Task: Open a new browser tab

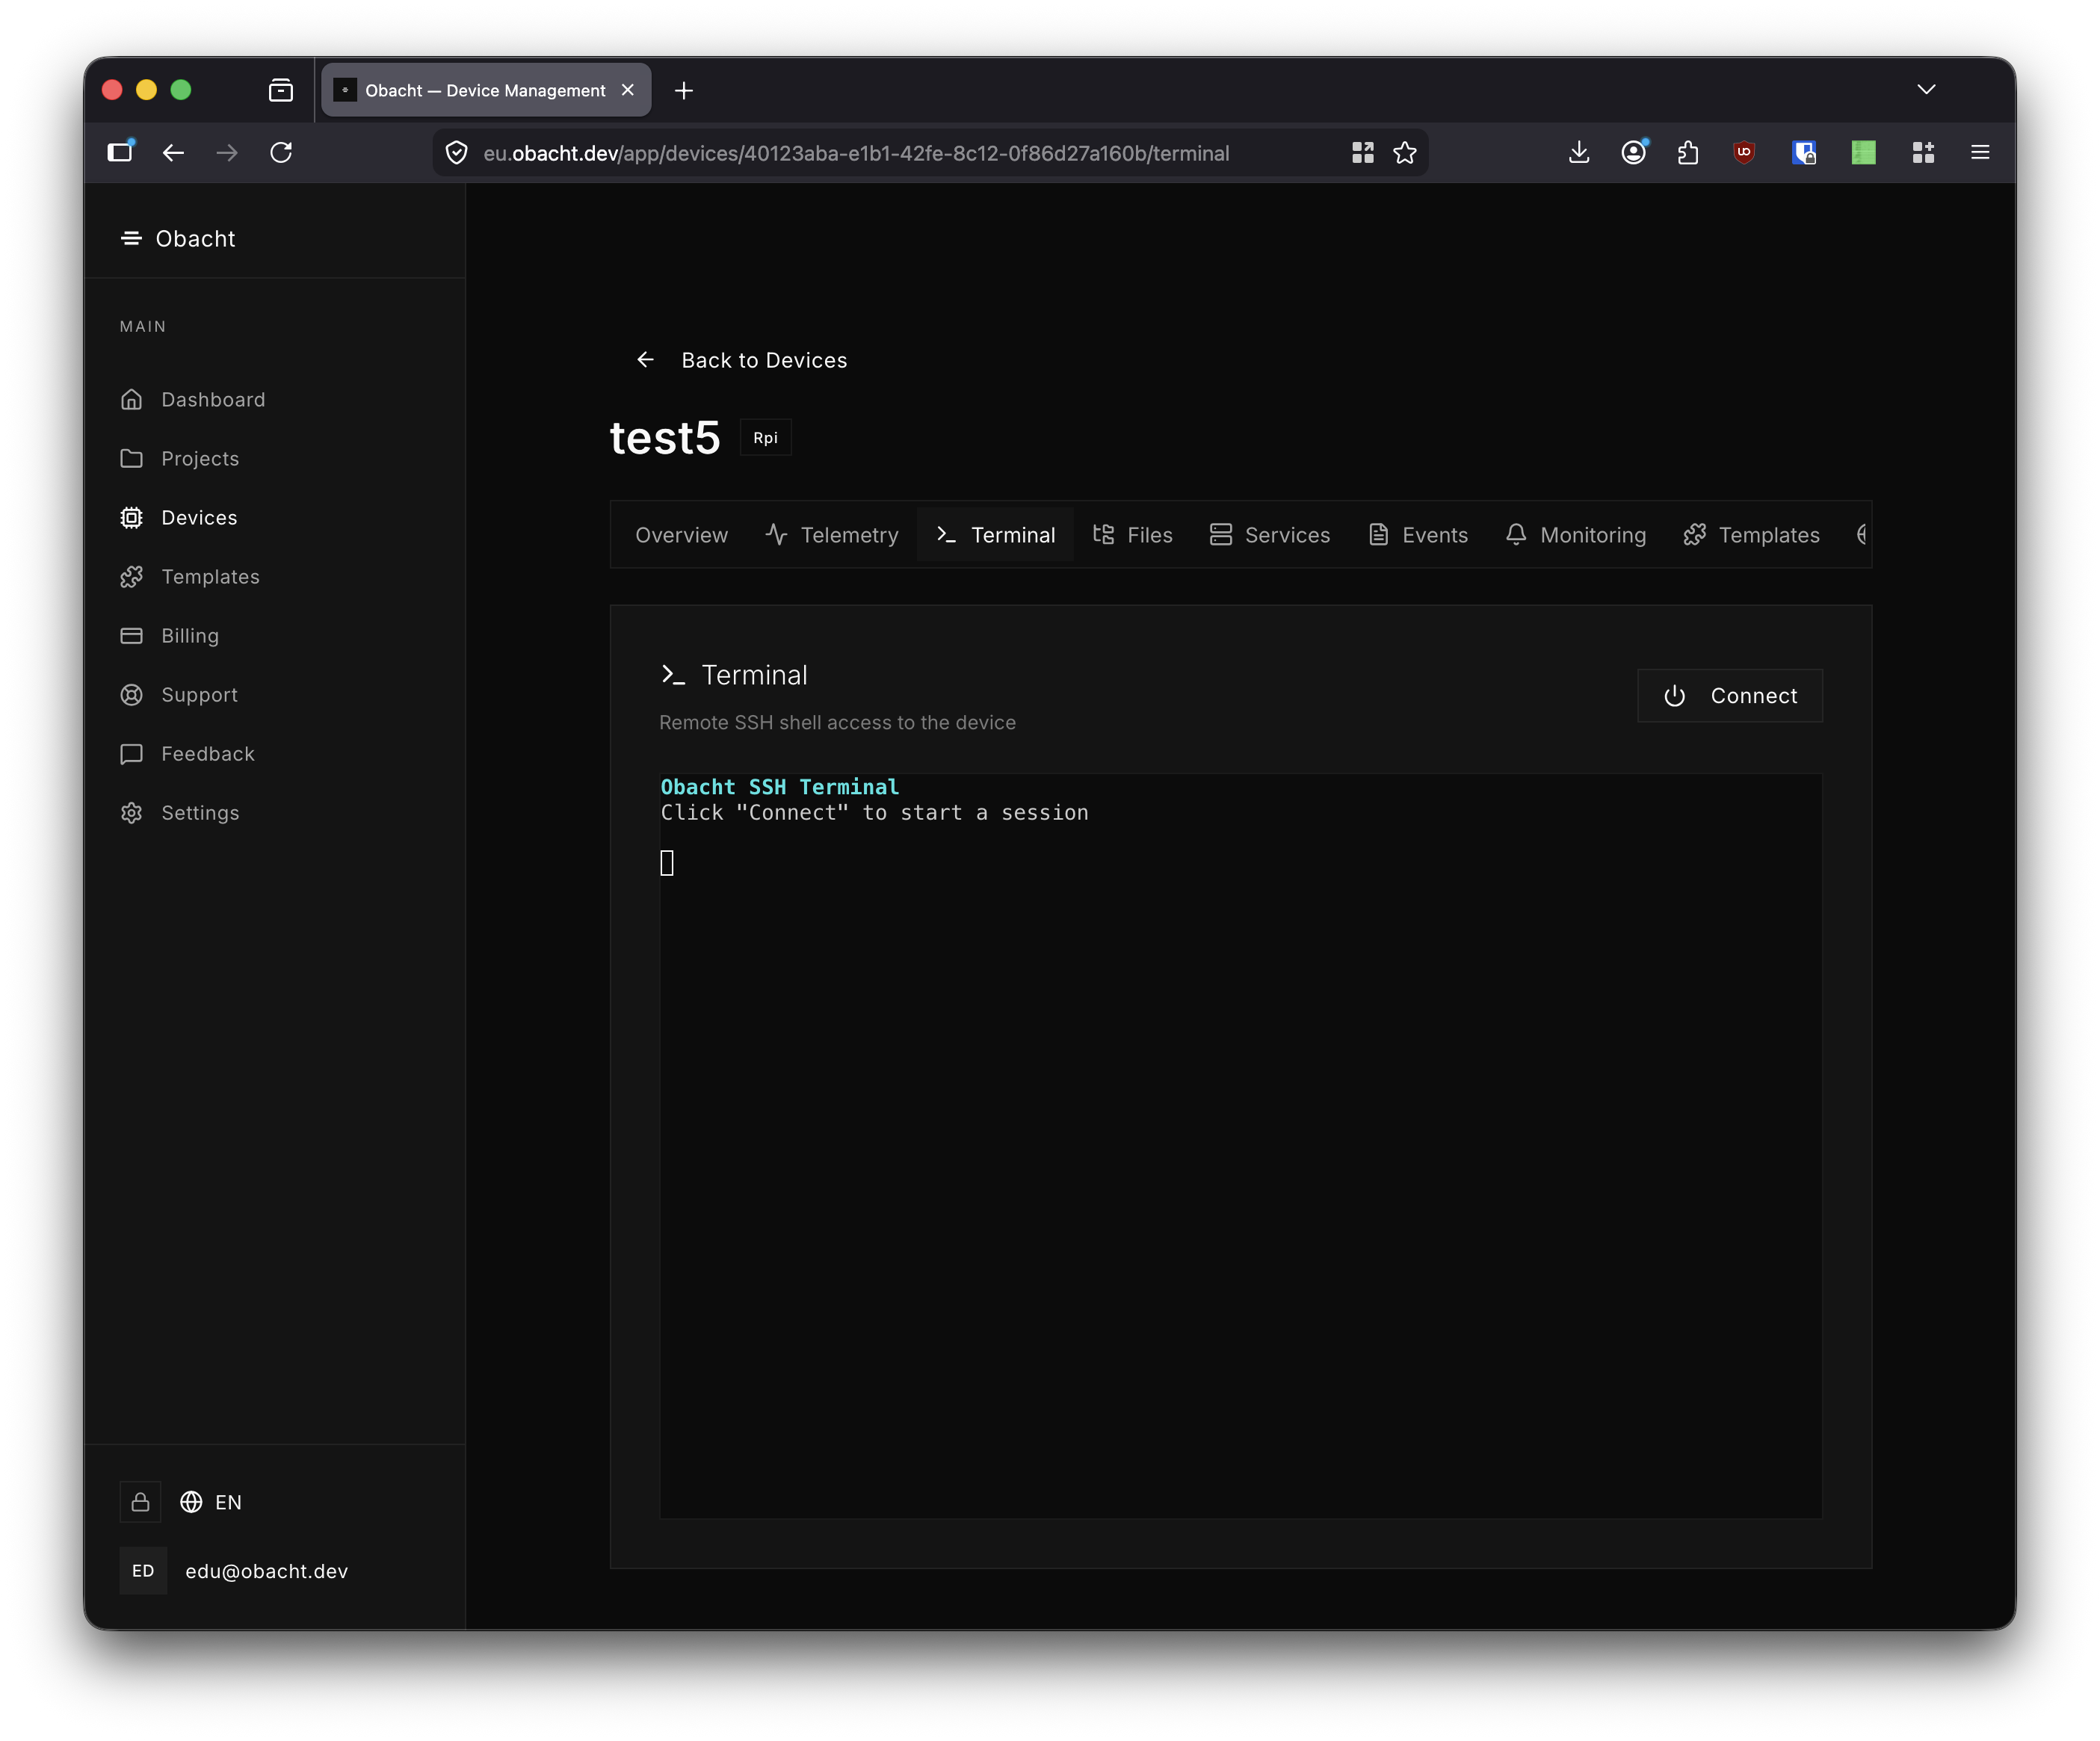Action: (684, 90)
